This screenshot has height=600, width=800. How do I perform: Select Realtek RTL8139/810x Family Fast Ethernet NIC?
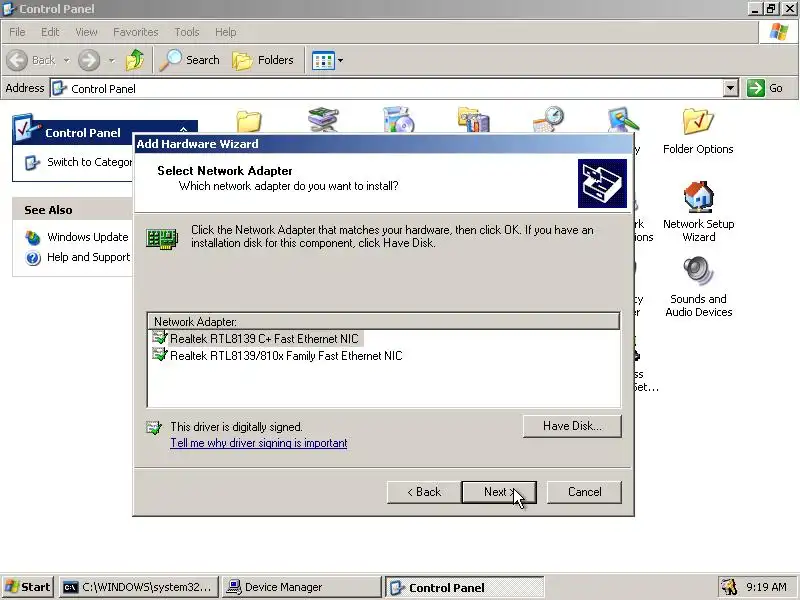coord(286,356)
